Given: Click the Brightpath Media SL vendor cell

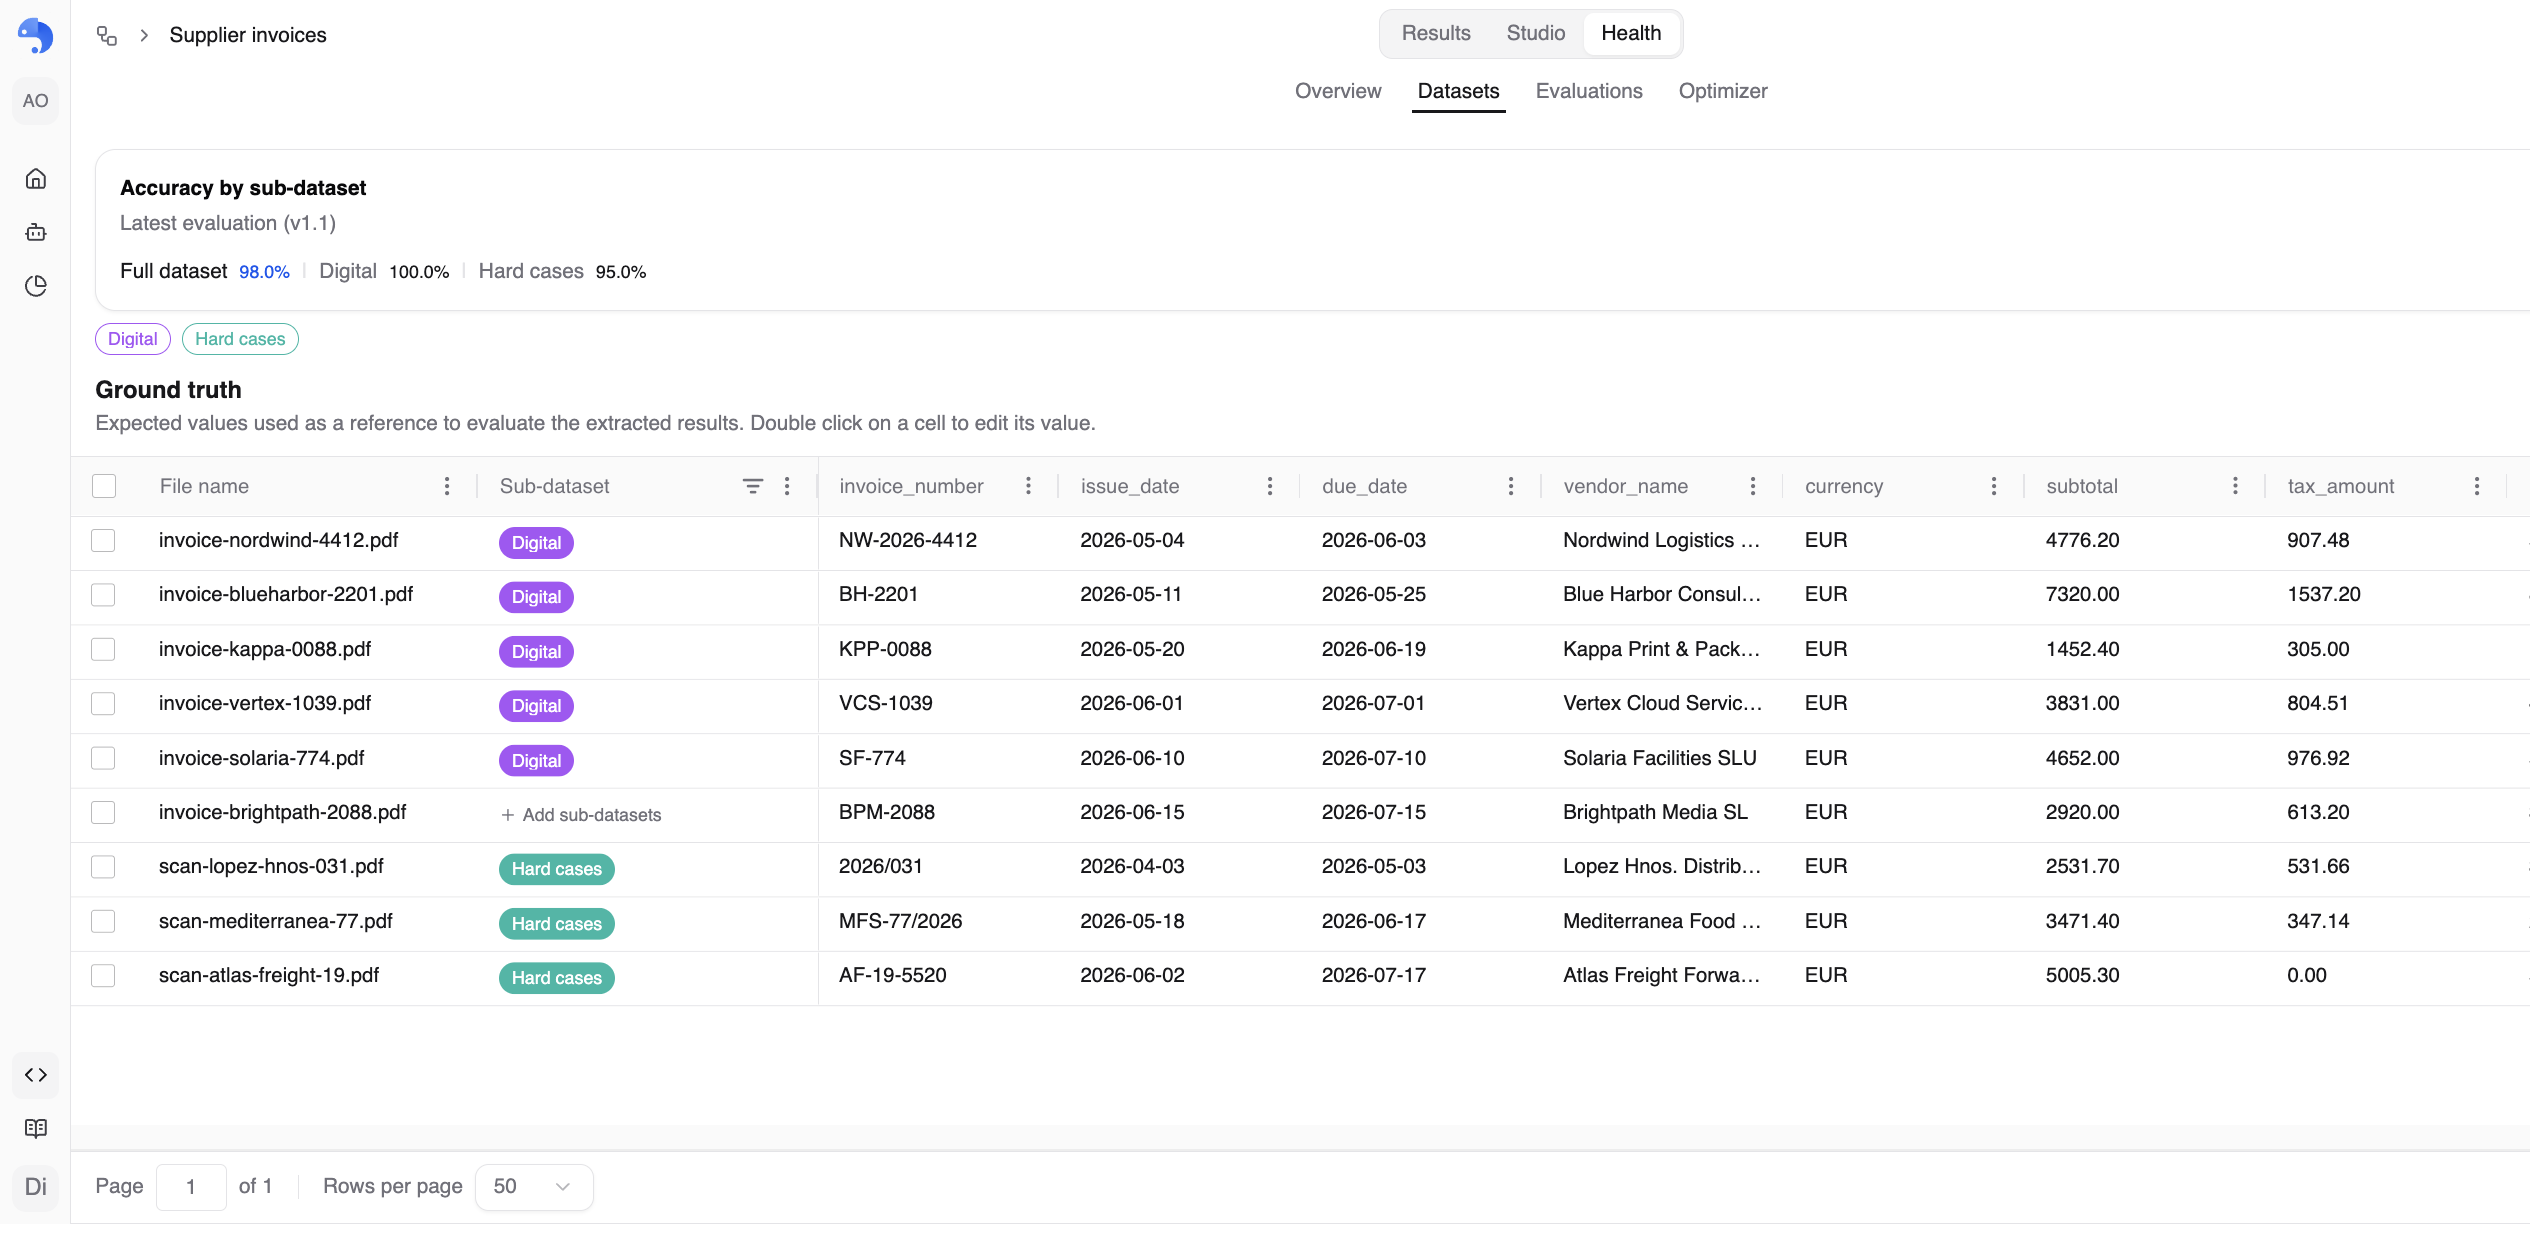Looking at the screenshot, I should pyautogui.click(x=1655, y=813).
